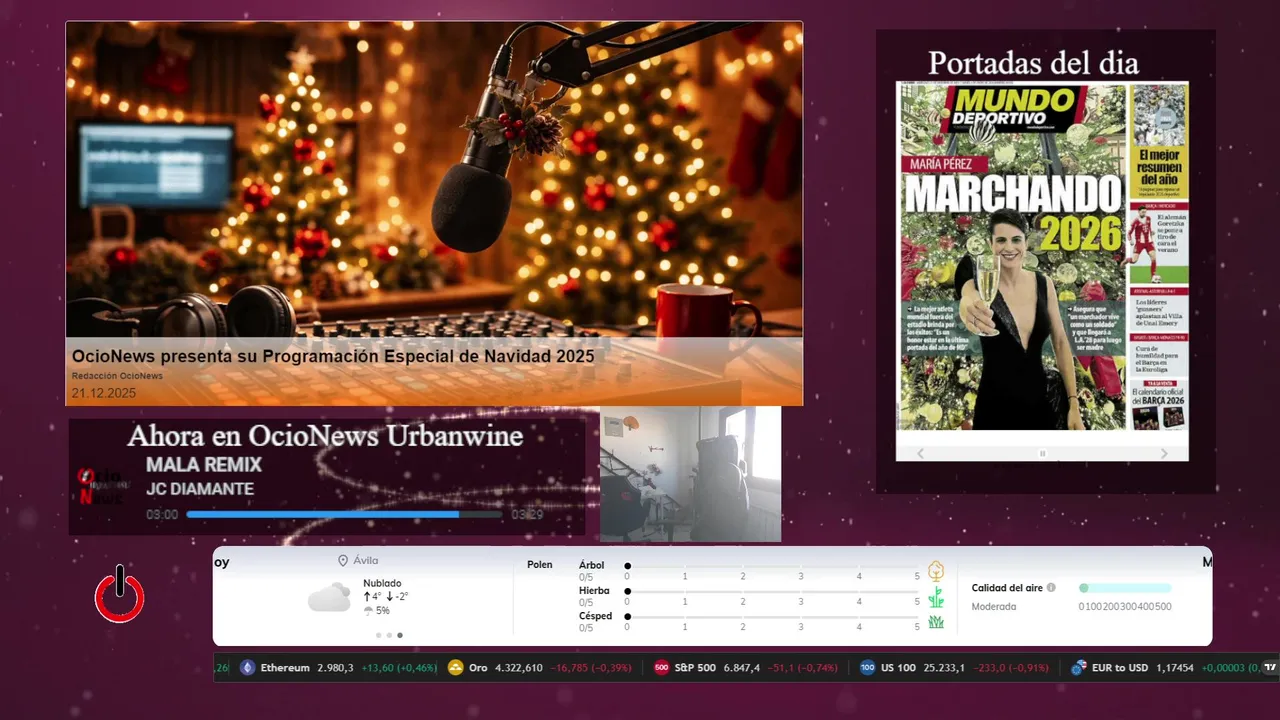
Task: Click the EUR to USD rate 1,17454
Action: point(1175,668)
